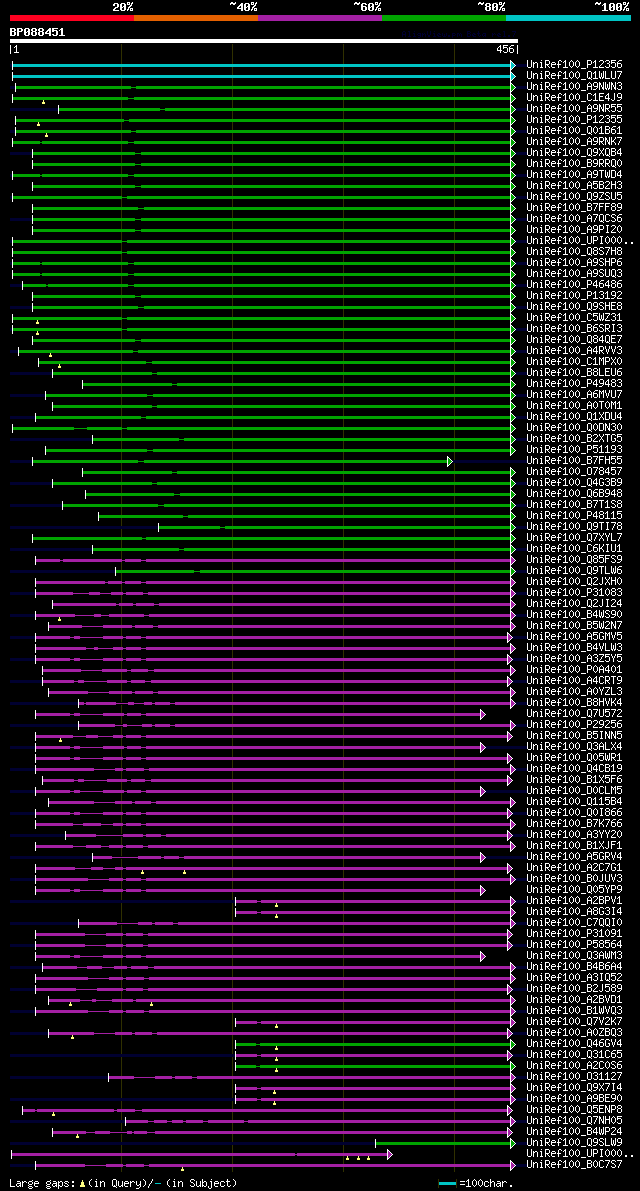Viewport: 640px width, 1191px height.
Task: Select the UniRef100_B4B6A4 entry
Action: 574,968
